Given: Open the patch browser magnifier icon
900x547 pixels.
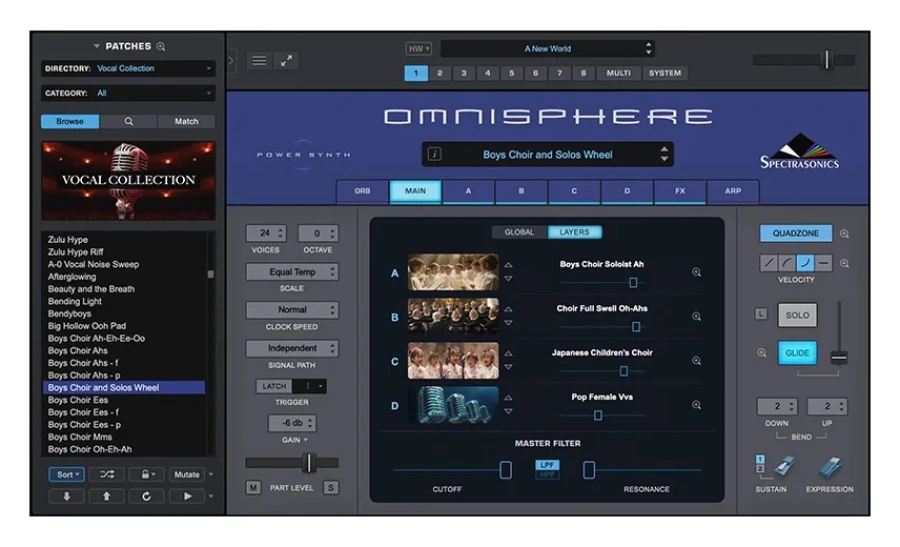Looking at the screenshot, I should 161,46.
